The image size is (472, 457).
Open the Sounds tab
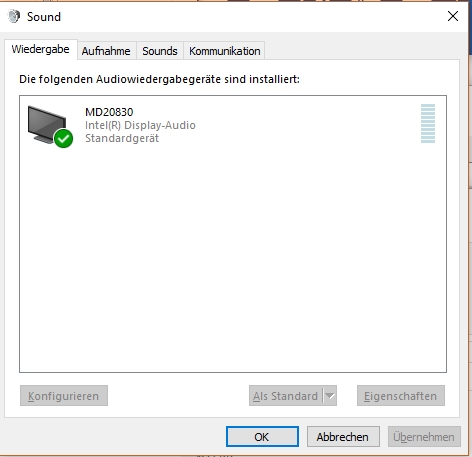pyautogui.click(x=160, y=51)
